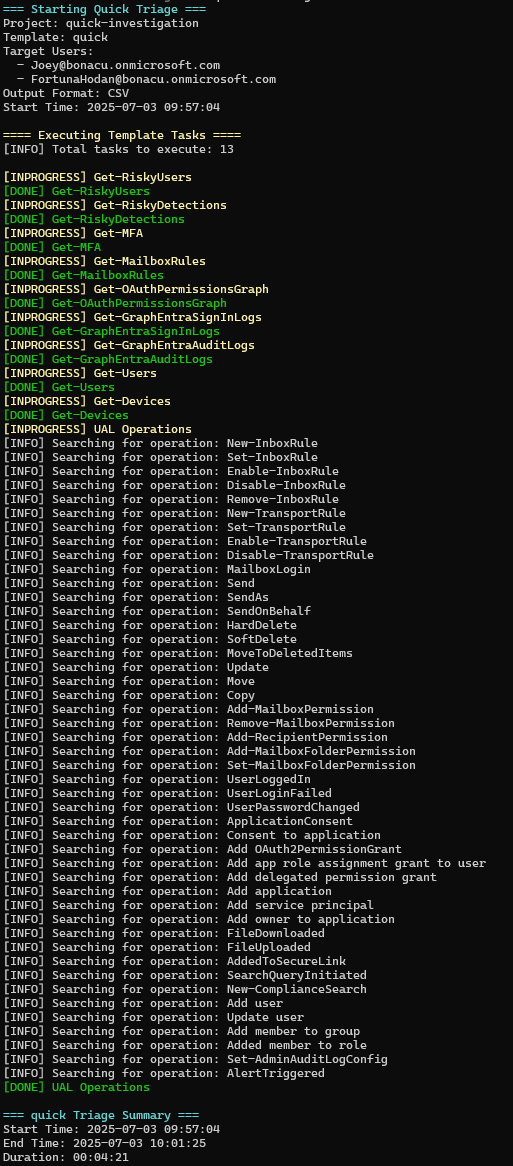Click the "Add OAuth2PermissionGrant" operation line
513x1166 pixels.
tap(202, 850)
